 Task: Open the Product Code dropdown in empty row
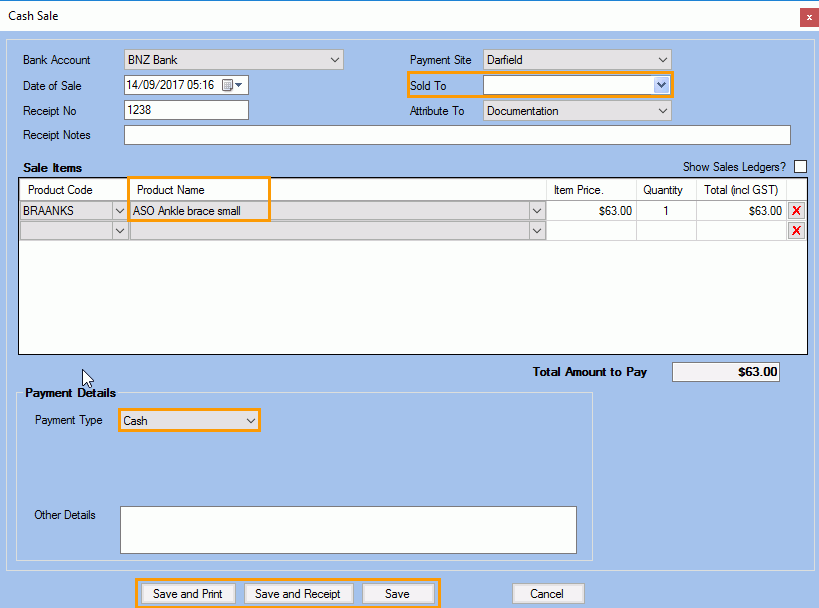(x=120, y=231)
